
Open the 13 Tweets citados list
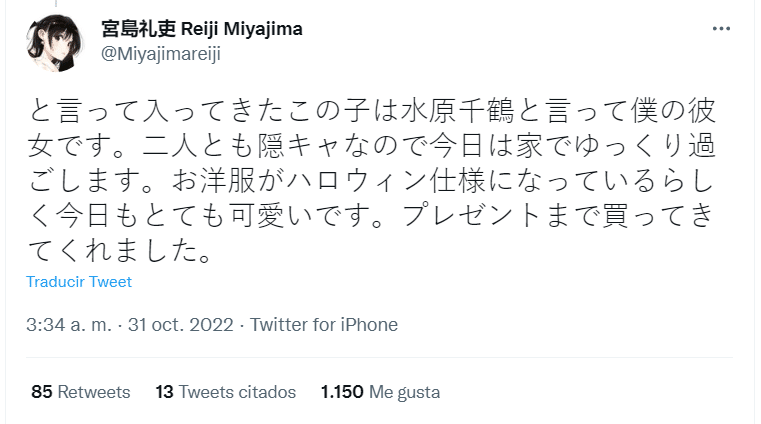click(x=226, y=392)
